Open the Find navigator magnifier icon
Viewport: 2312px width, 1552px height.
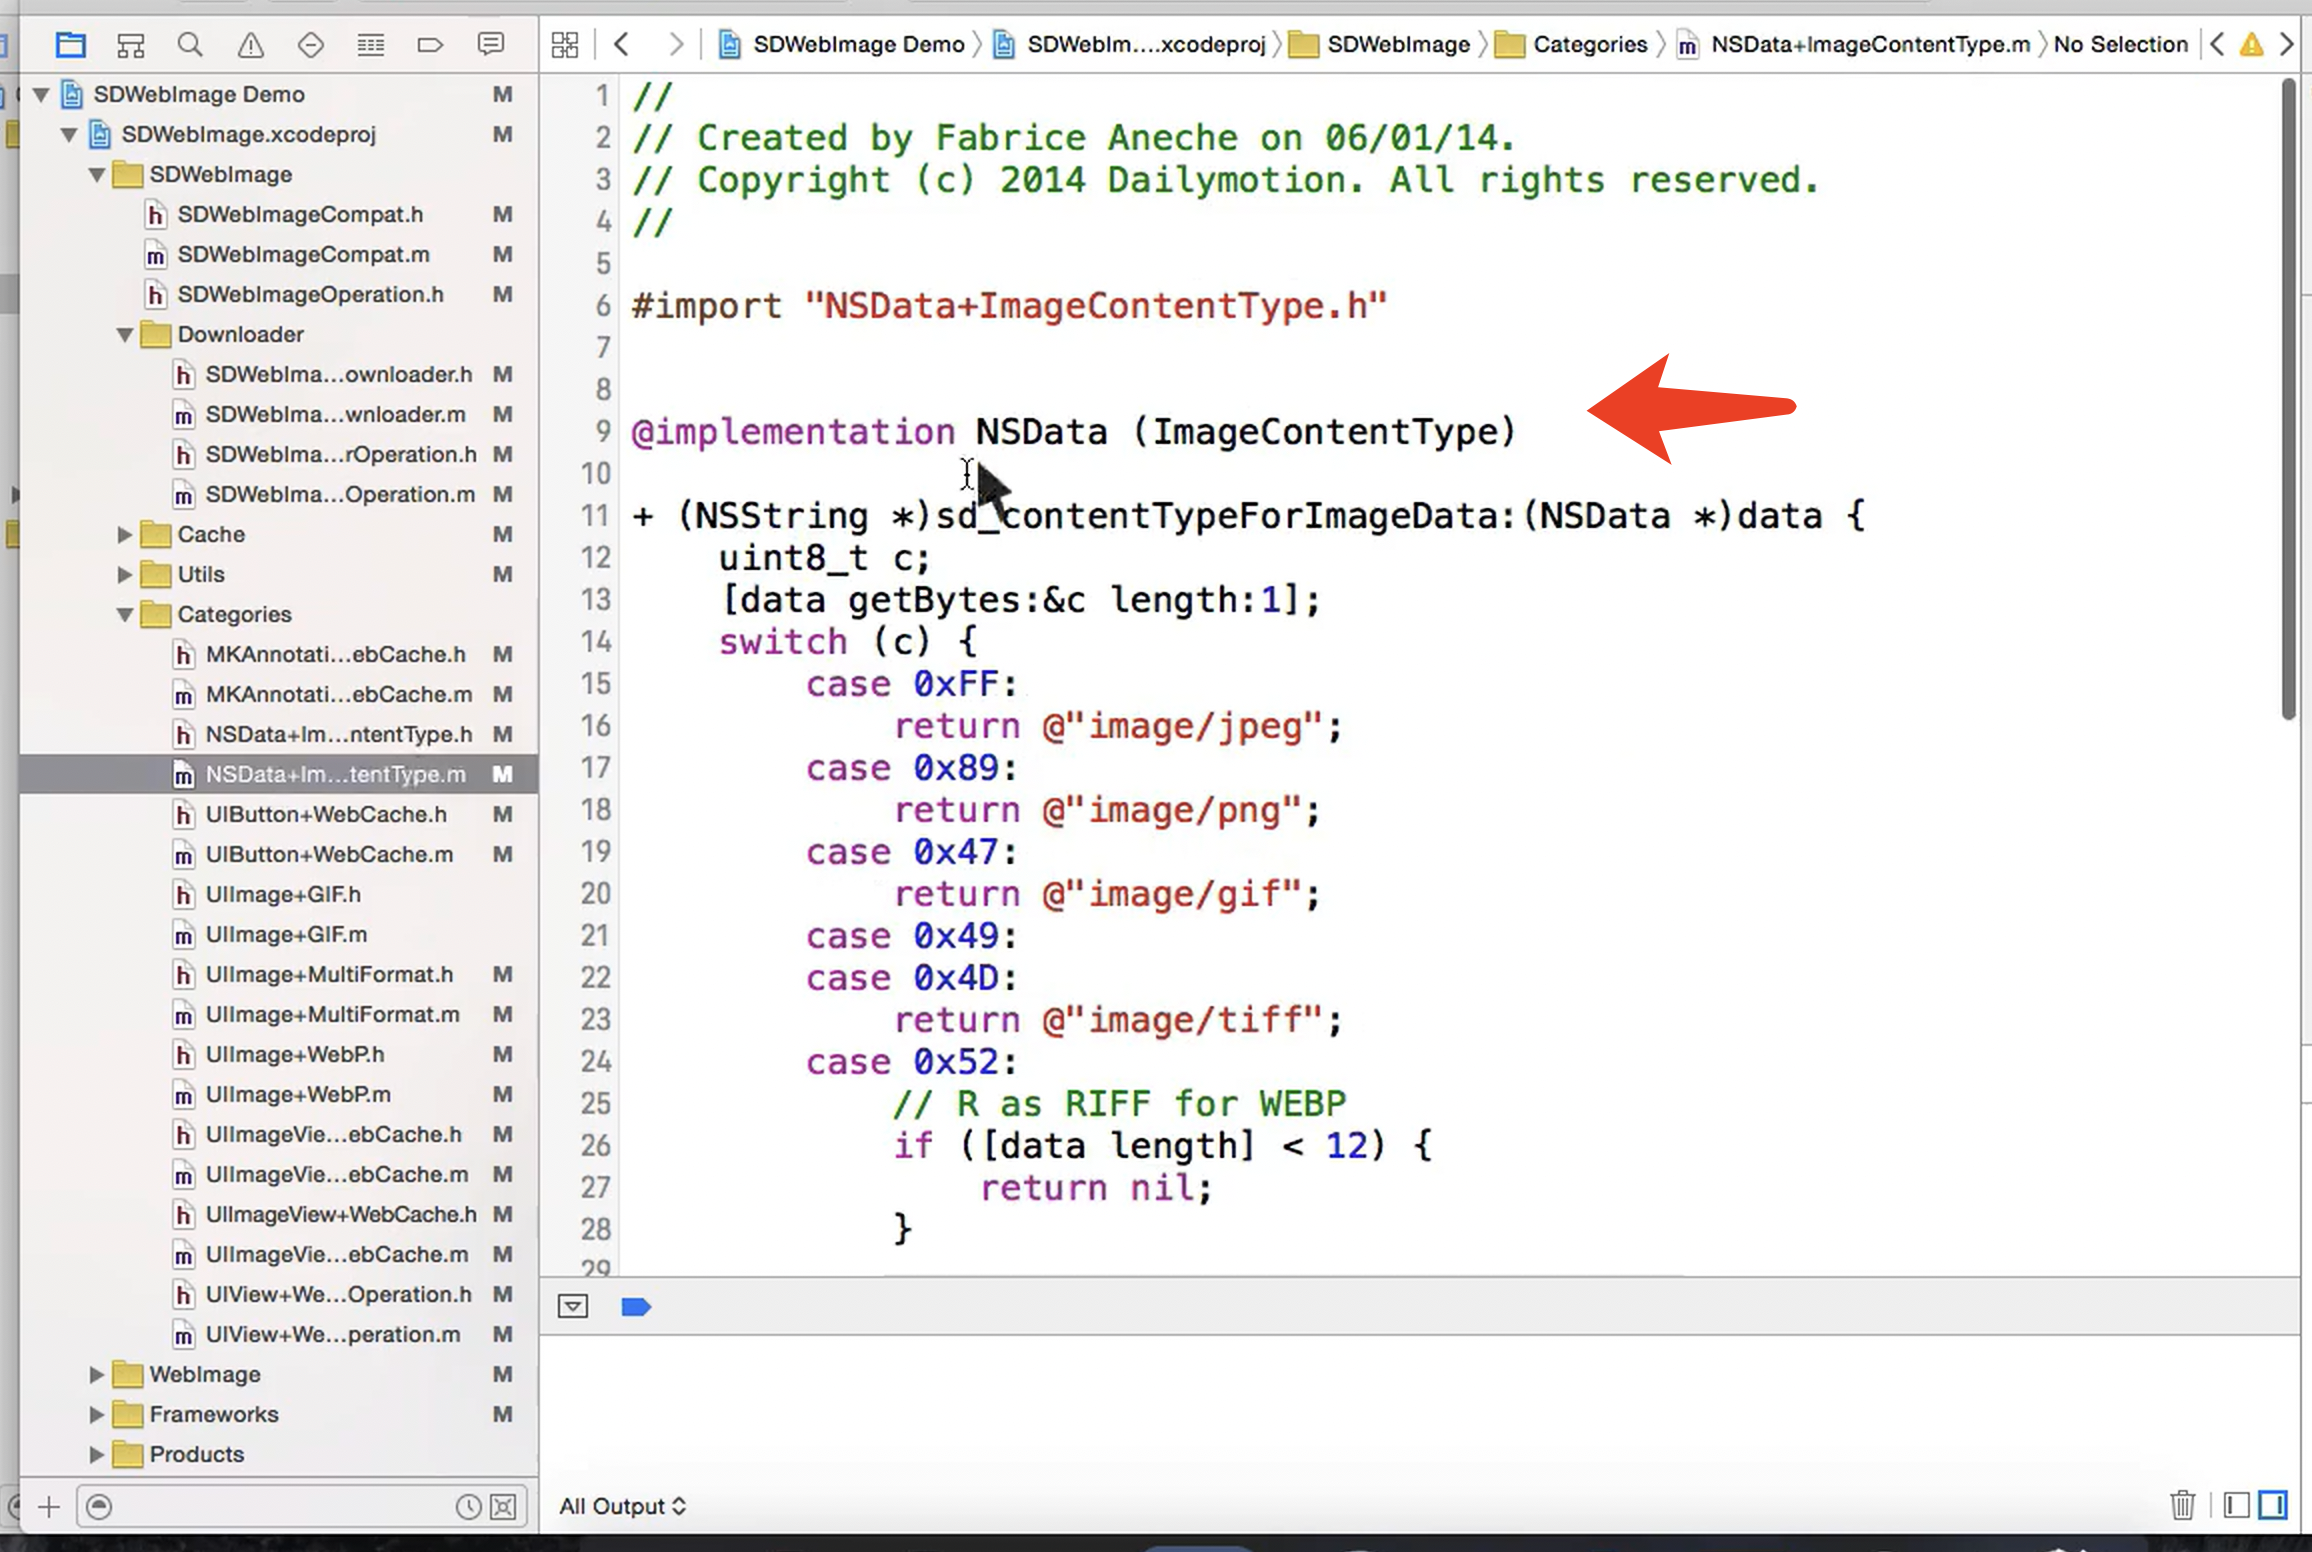pyautogui.click(x=190, y=44)
